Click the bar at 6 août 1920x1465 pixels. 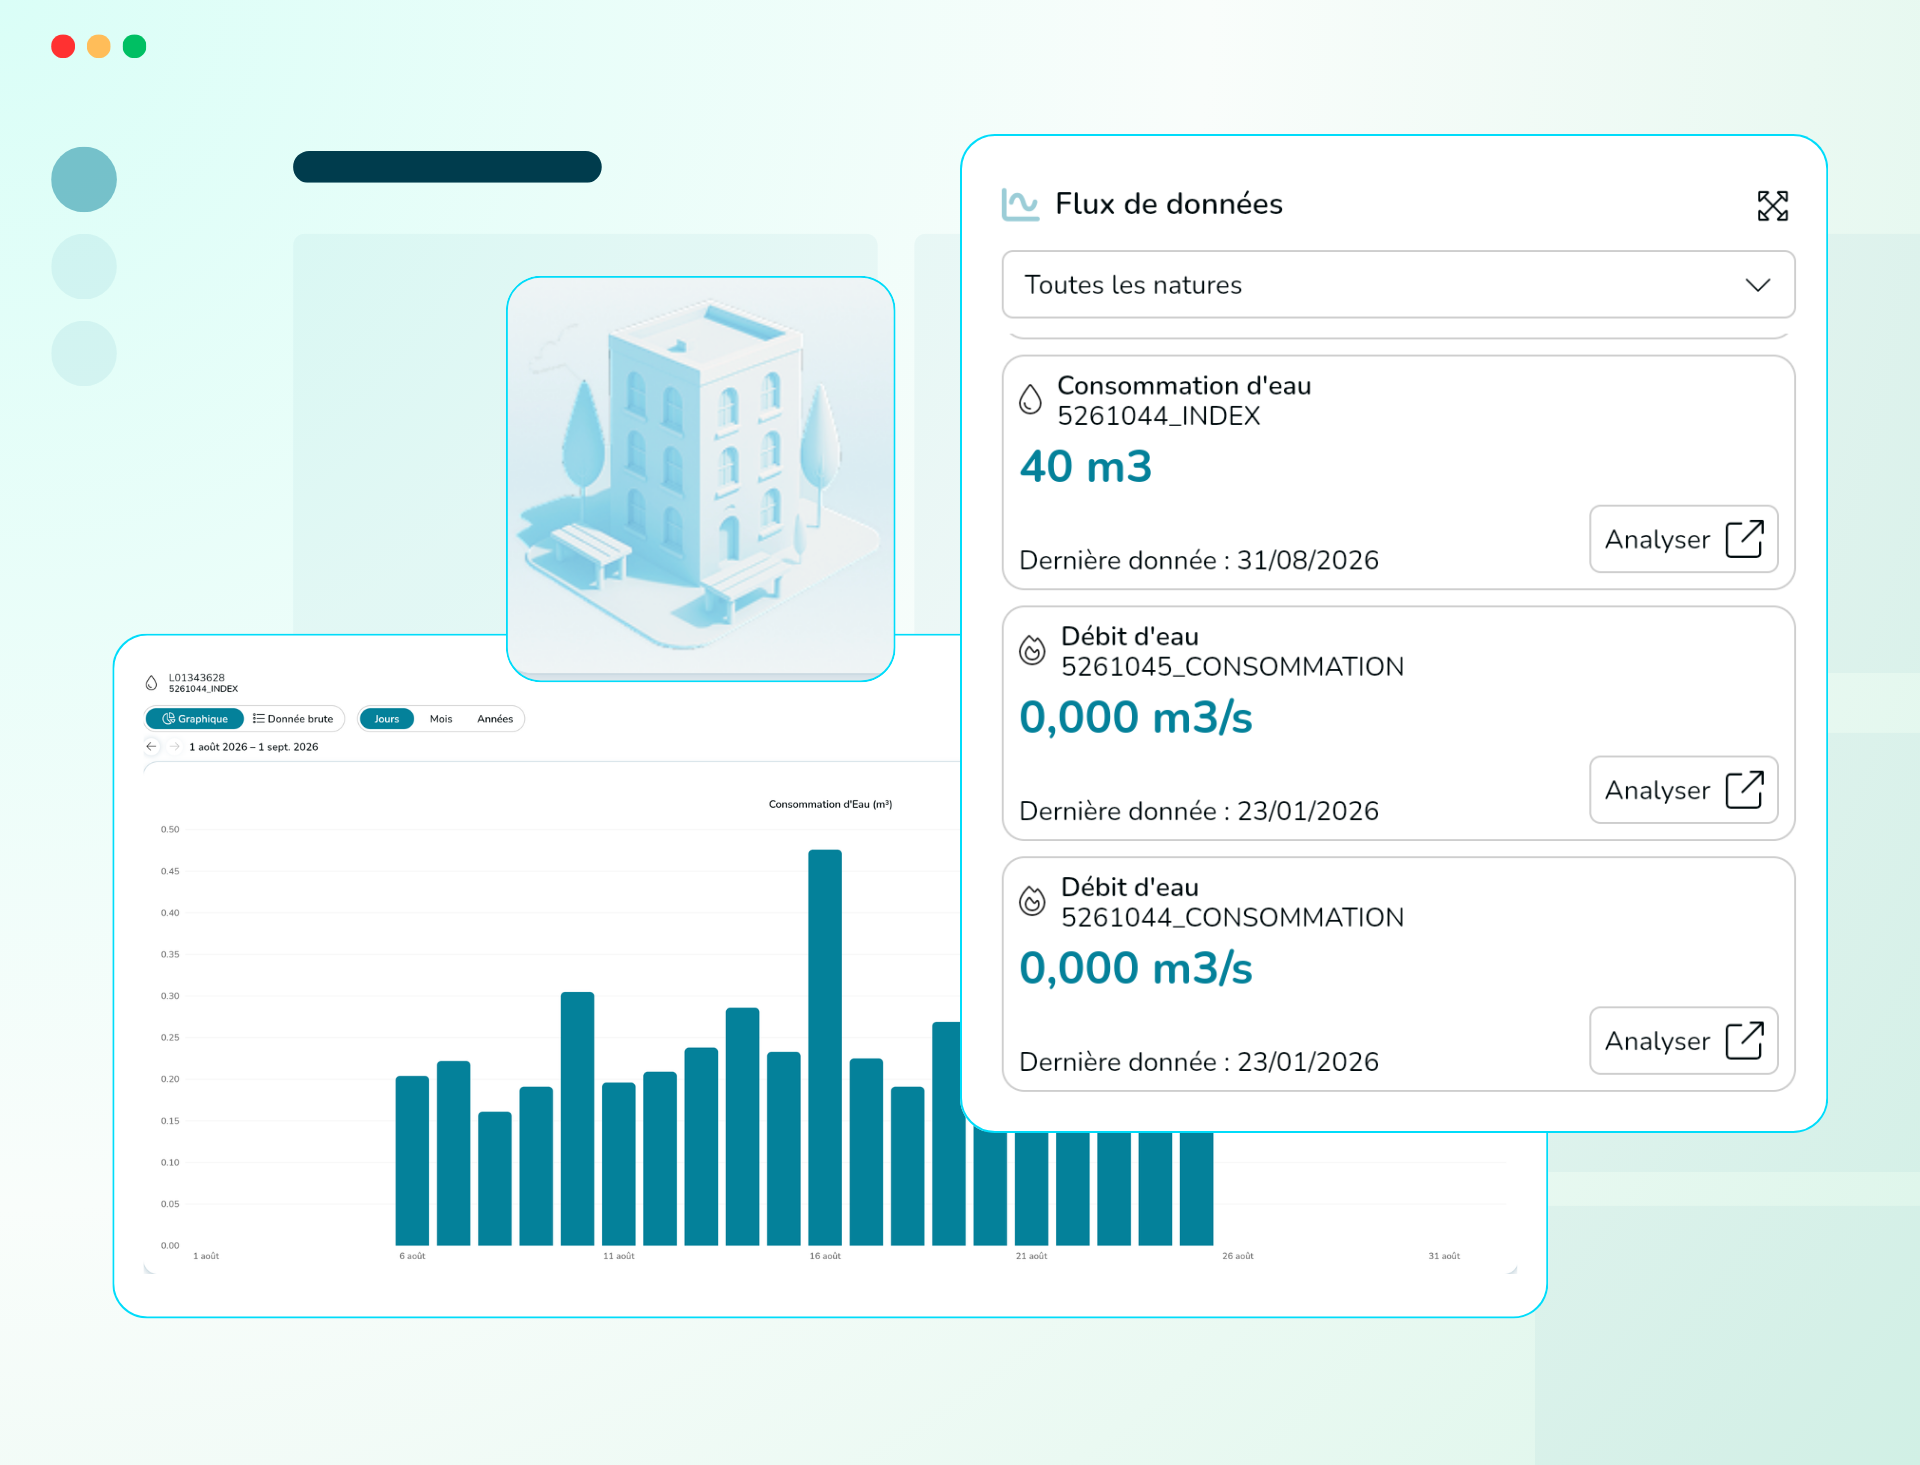(x=412, y=1161)
